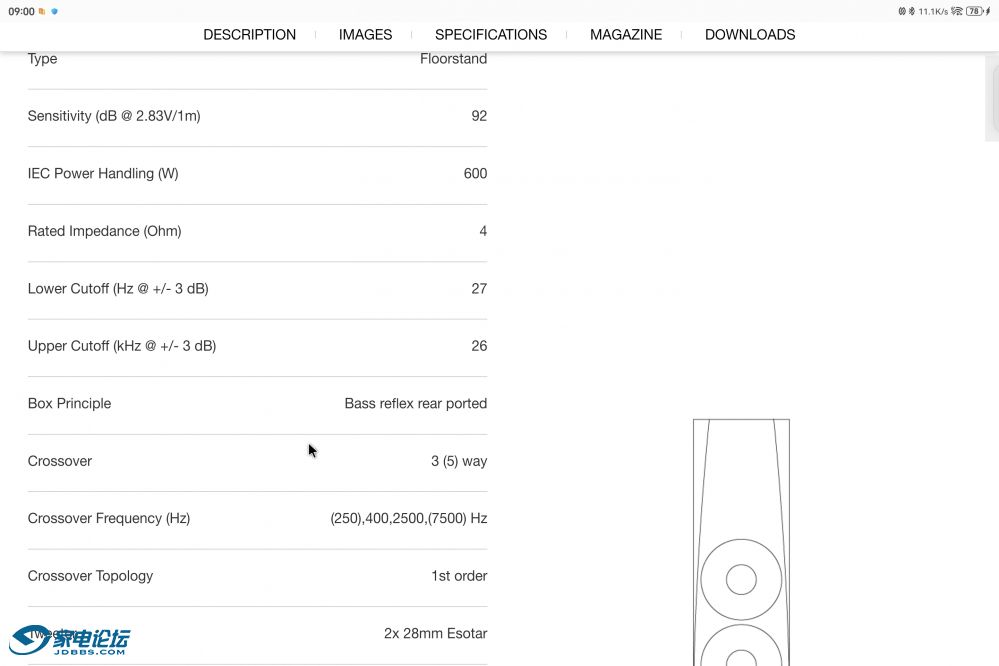The height and width of the screenshot is (666, 999).
Task: Tap the charging bolt icon
Action: point(988,11)
